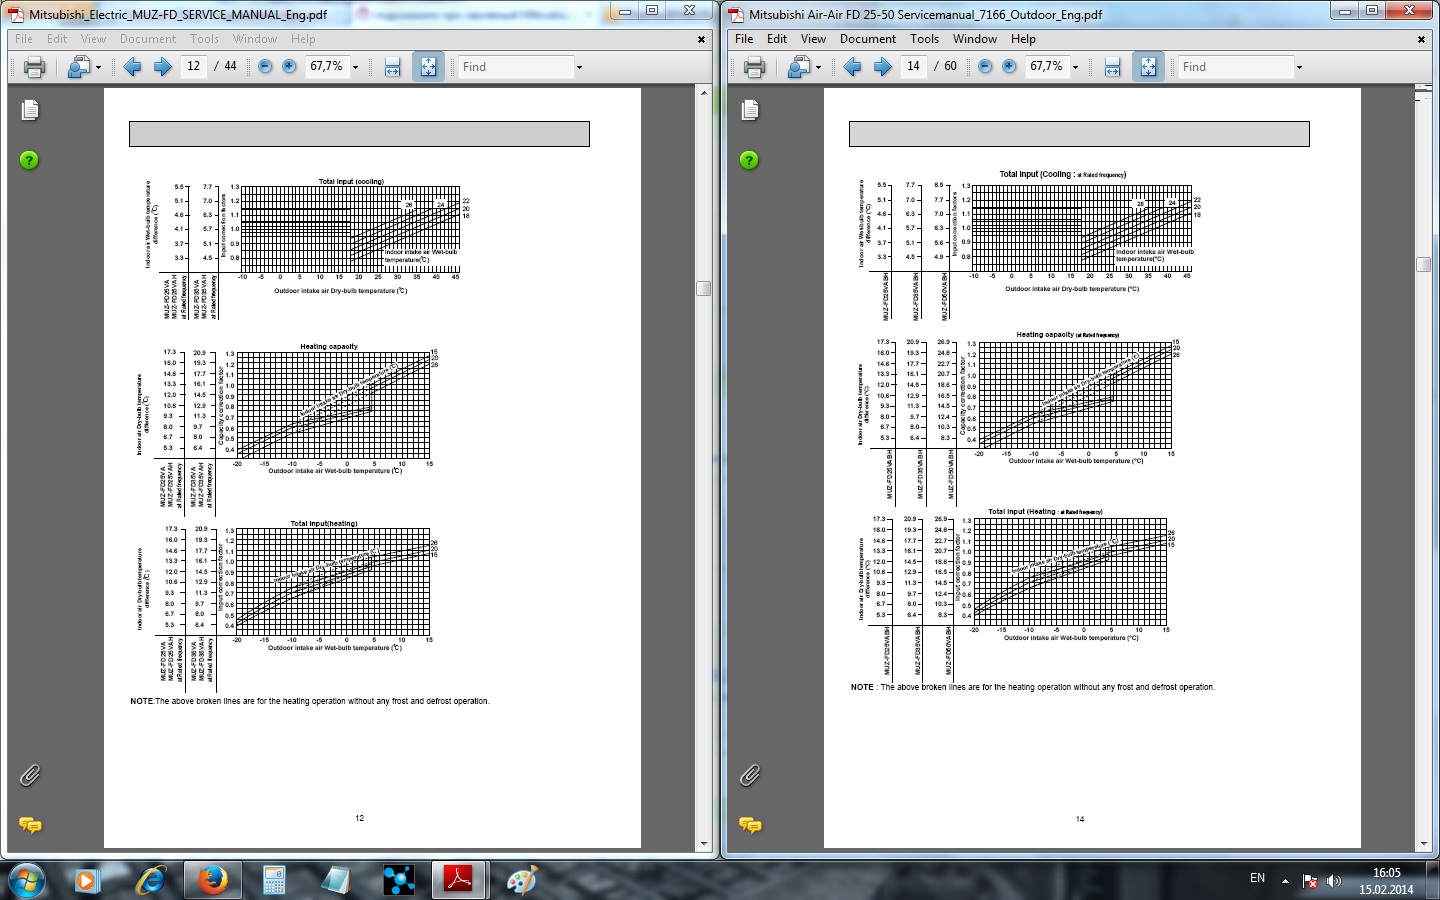Open the Attachments paperclip icon in the left window
Viewport: 1440px width, 900px height.
[x=30, y=775]
